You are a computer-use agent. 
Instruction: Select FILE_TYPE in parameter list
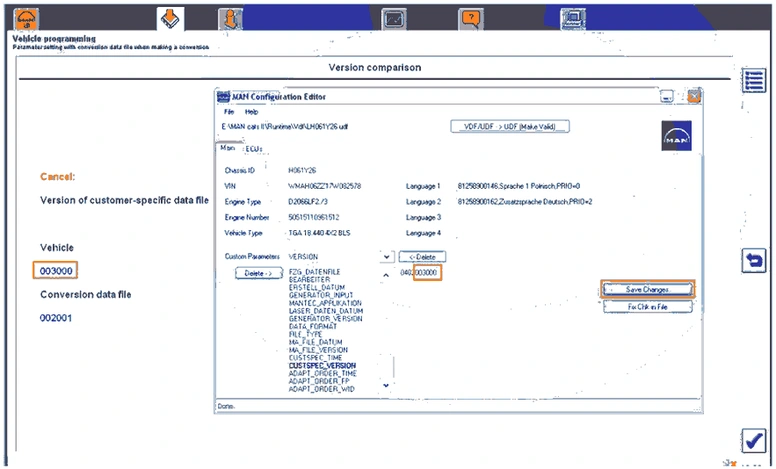coord(305,334)
